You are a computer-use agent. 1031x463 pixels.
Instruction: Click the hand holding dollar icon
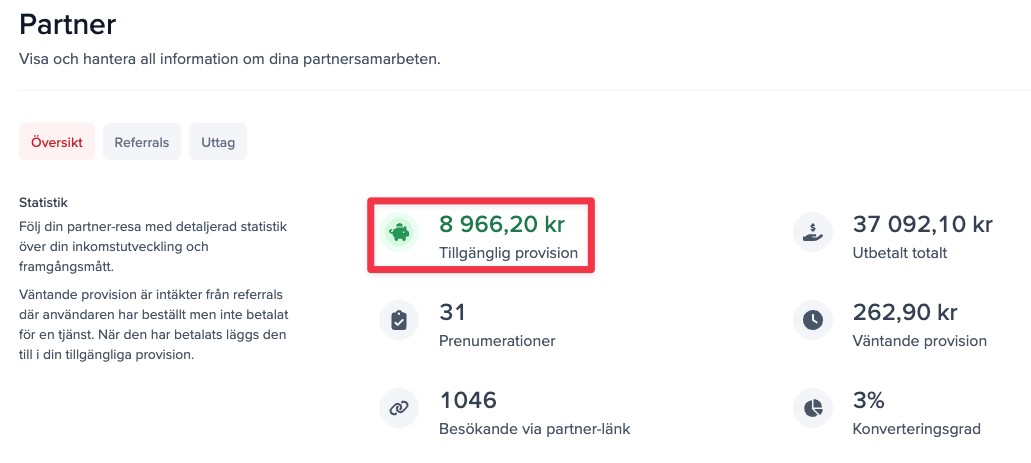[x=812, y=233]
